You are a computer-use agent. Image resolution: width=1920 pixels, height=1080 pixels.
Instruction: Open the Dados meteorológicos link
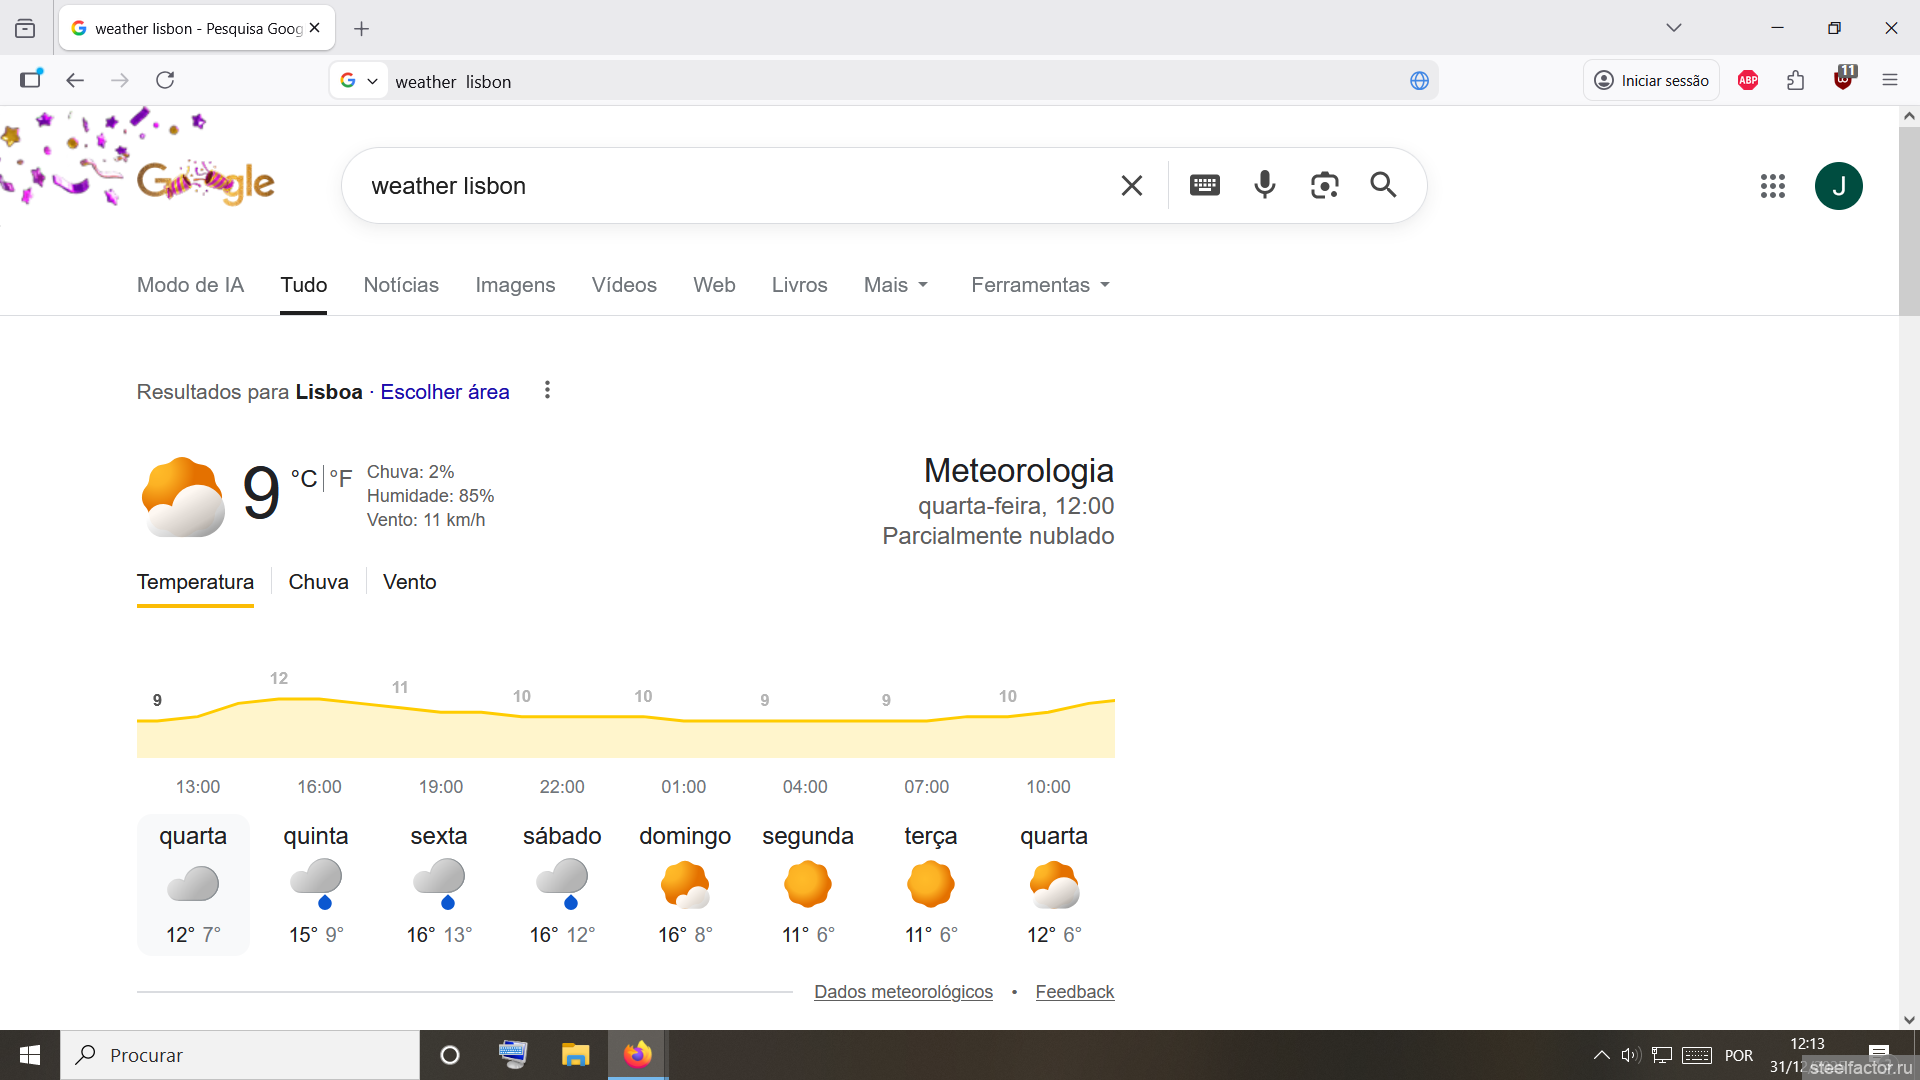[x=903, y=992]
